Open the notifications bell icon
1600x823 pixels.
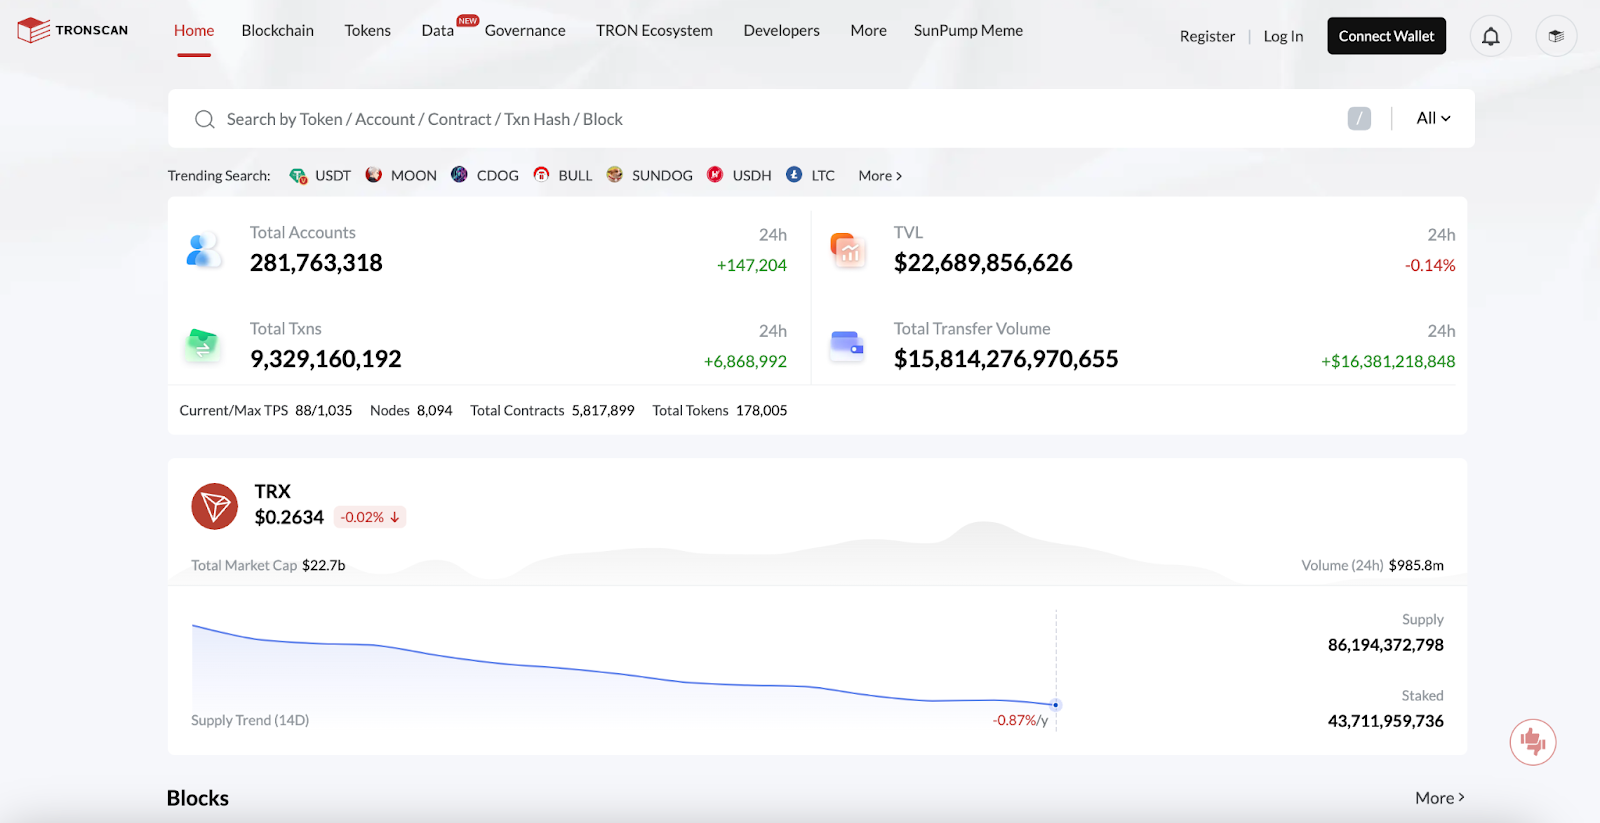tap(1490, 36)
